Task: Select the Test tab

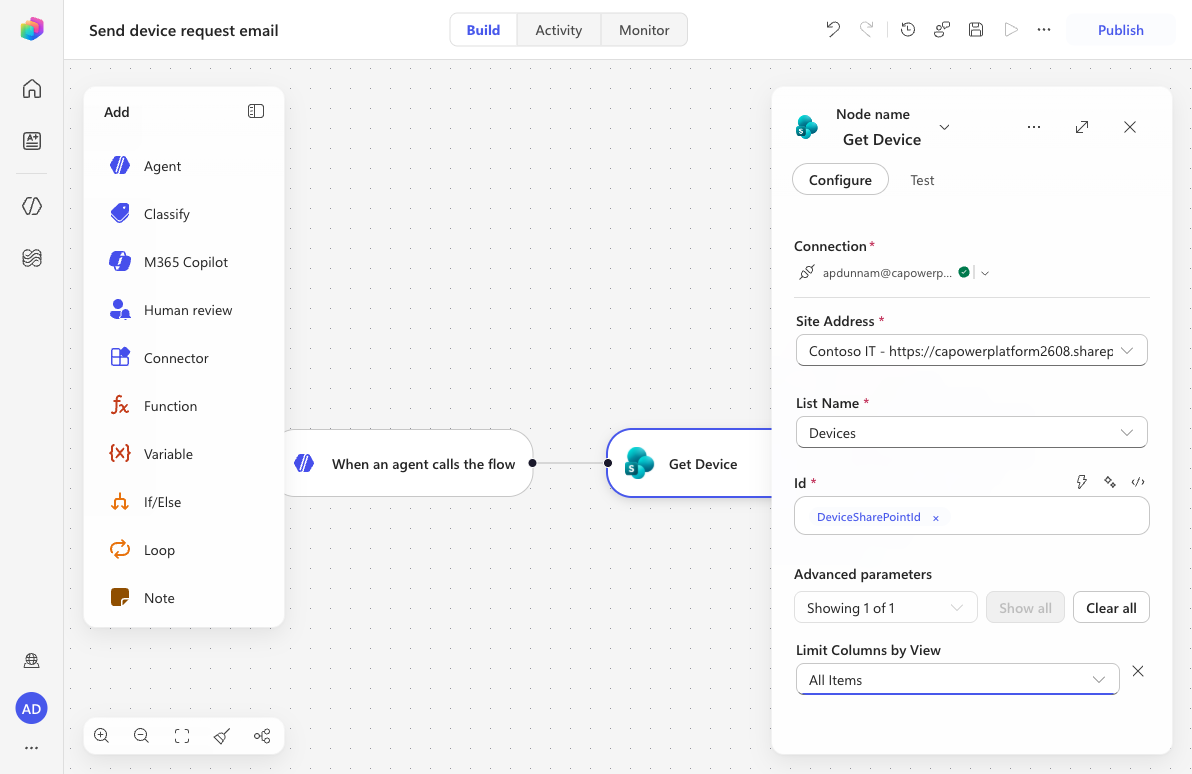Action: pyautogui.click(x=922, y=180)
